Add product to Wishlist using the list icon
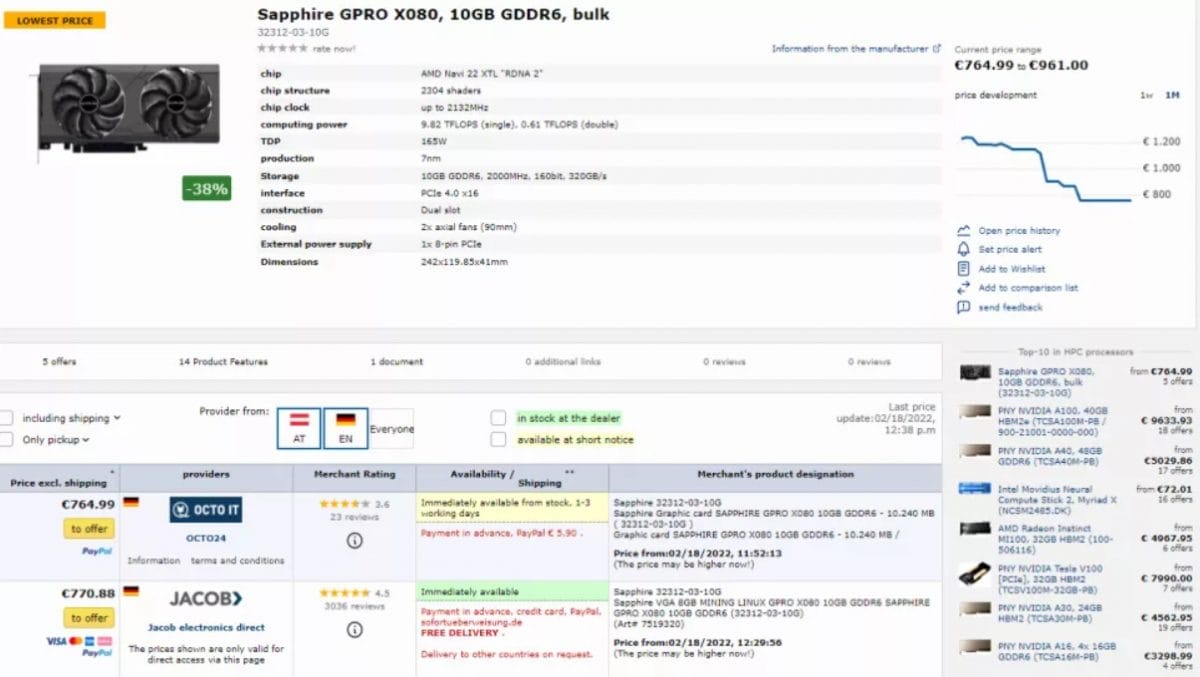The height and width of the screenshot is (677, 1200). [963, 267]
